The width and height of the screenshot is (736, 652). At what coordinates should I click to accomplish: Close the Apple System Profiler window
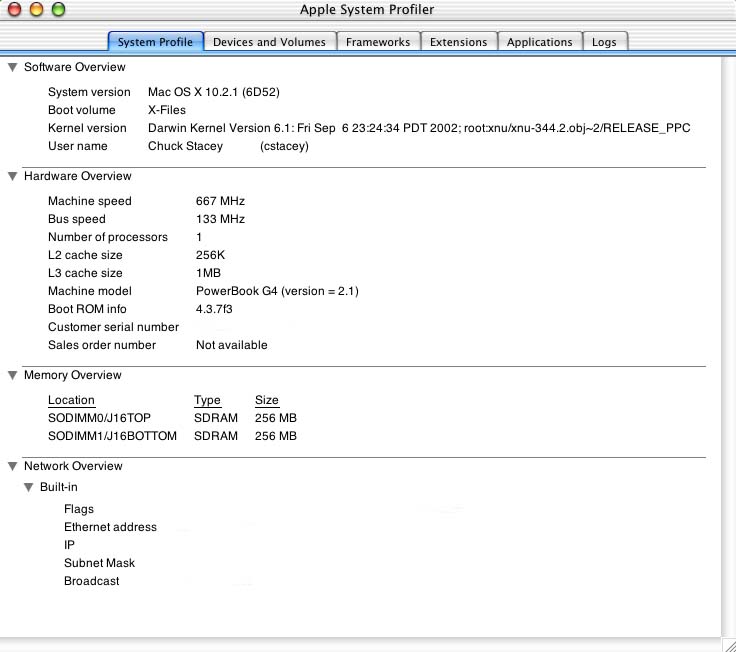[15, 9]
